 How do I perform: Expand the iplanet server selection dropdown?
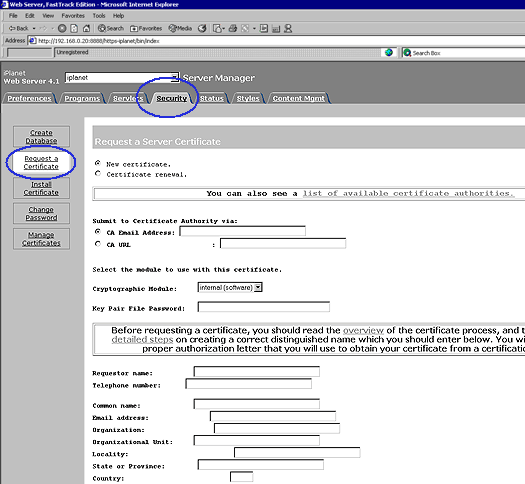tap(174, 78)
